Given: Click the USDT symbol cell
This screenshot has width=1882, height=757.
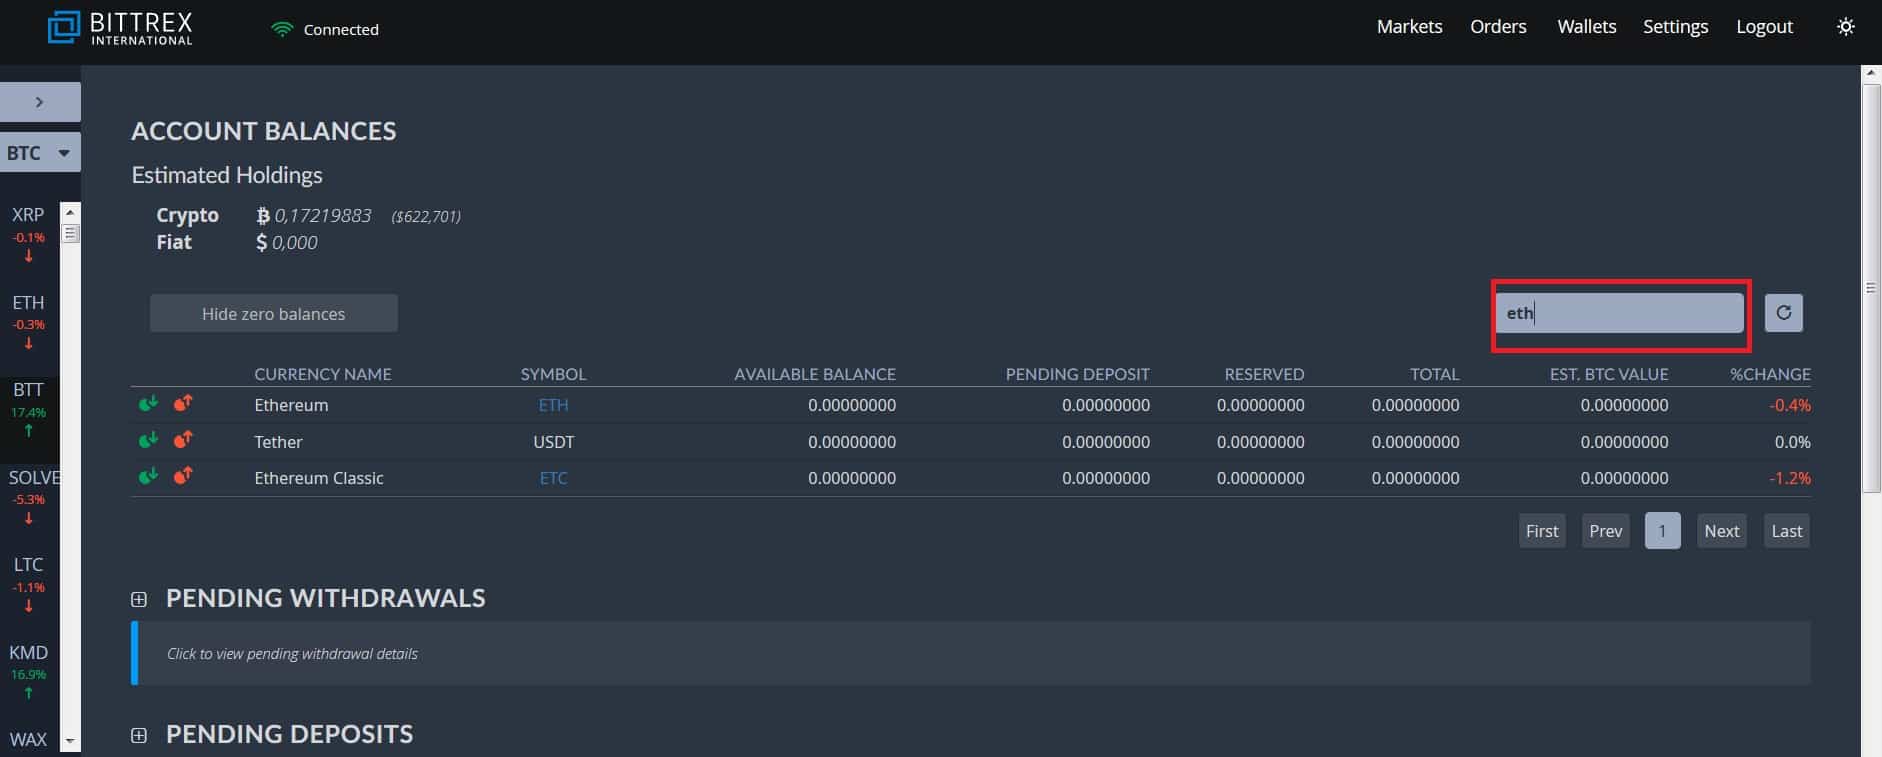Looking at the screenshot, I should click(x=553, y=442).
